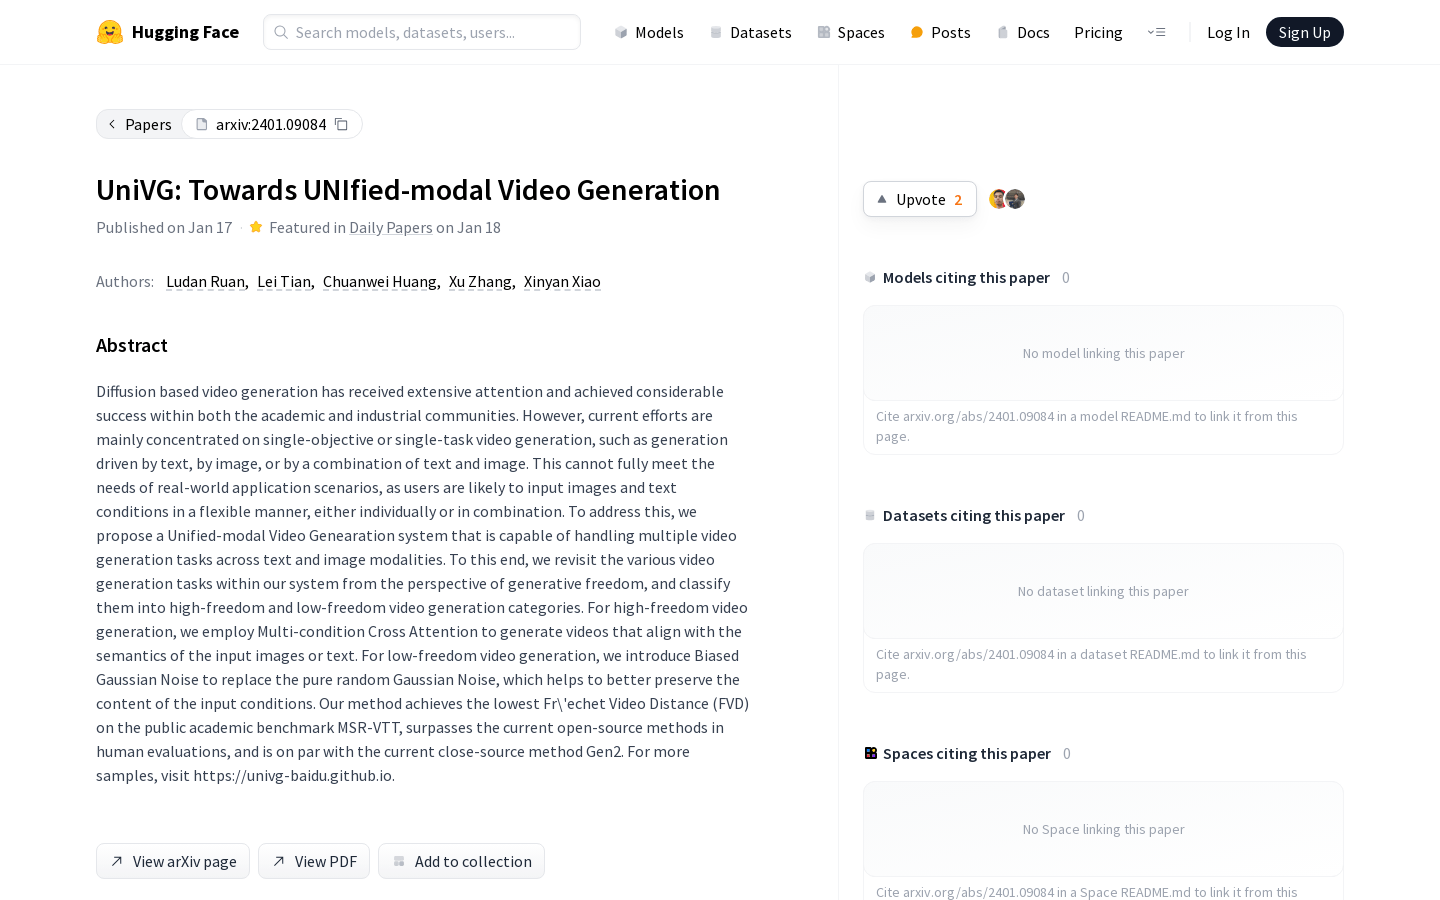Click the Sign Up button

[1304, 32]
